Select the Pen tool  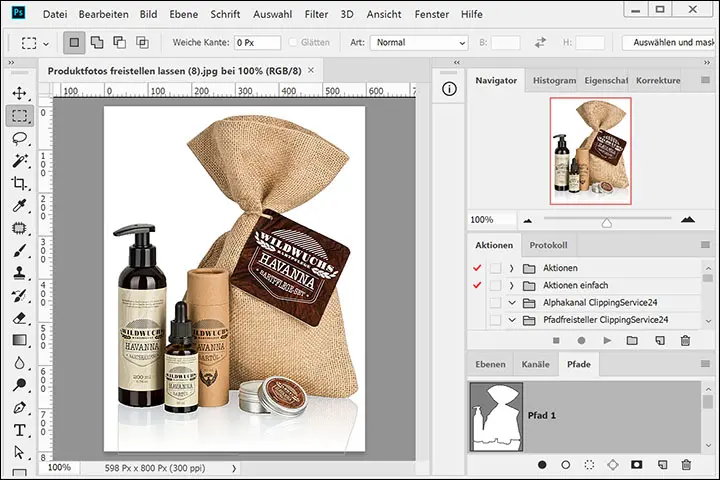click(x=19, y=407)
